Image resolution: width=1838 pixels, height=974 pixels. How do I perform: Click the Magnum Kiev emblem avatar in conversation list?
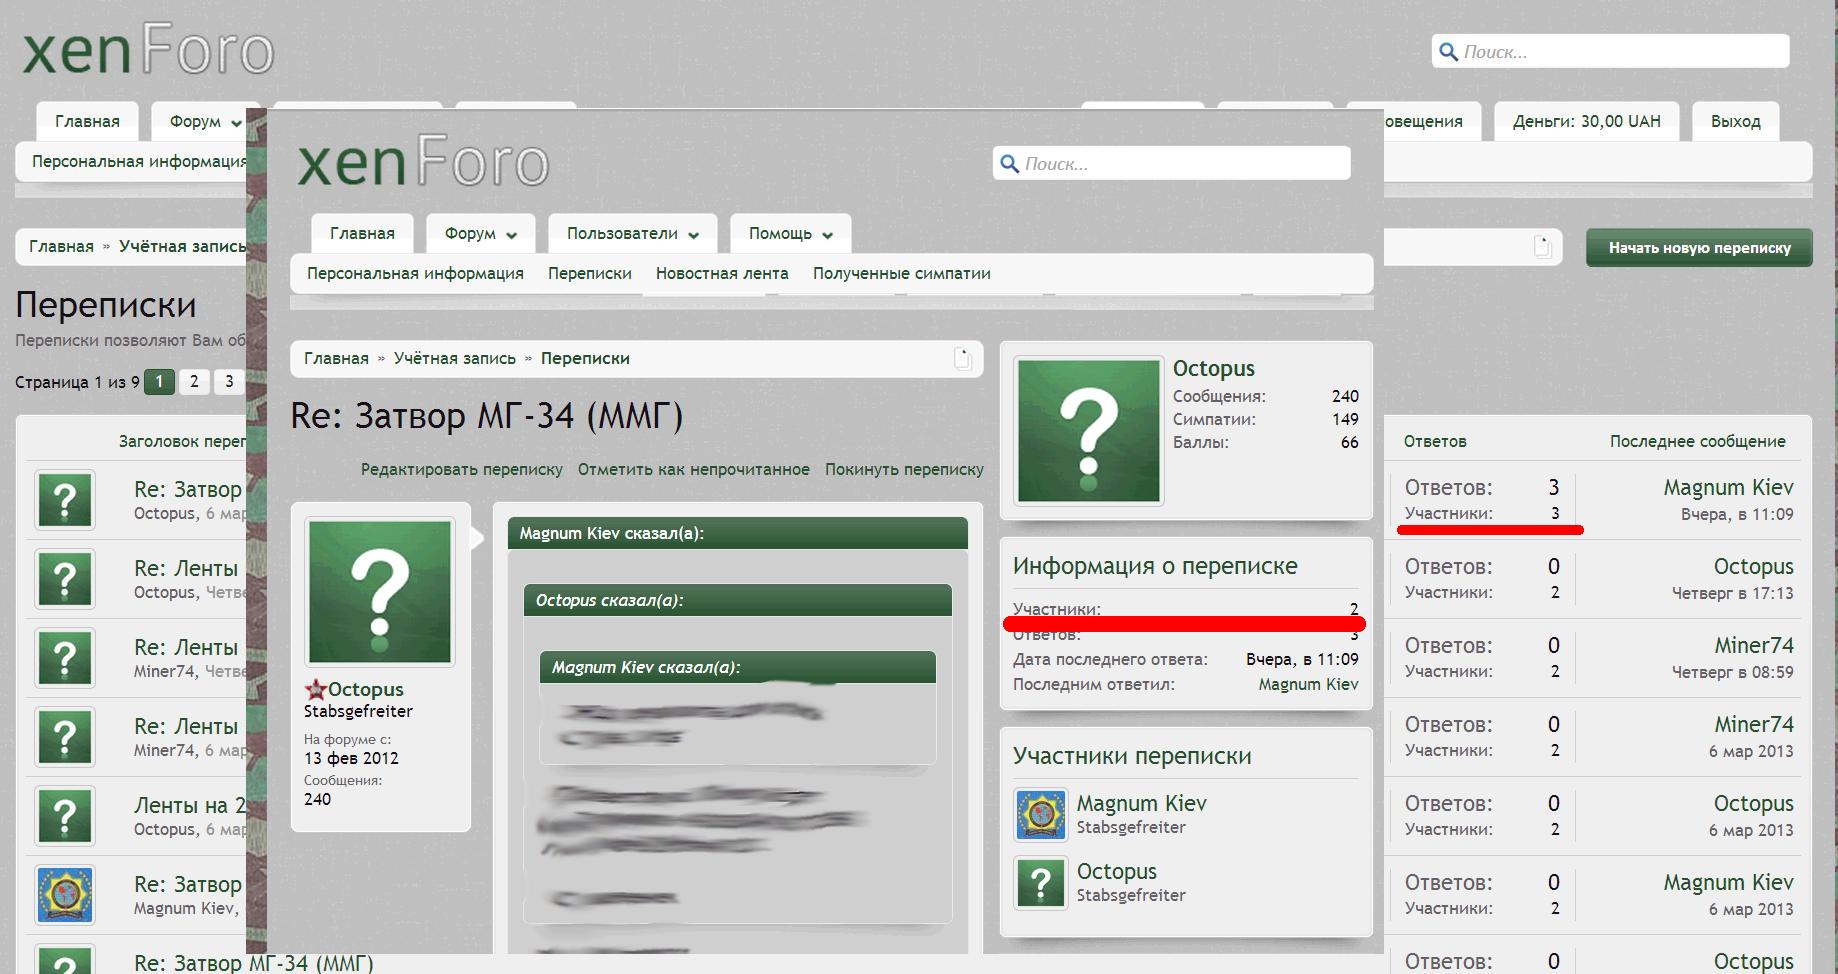65,894
